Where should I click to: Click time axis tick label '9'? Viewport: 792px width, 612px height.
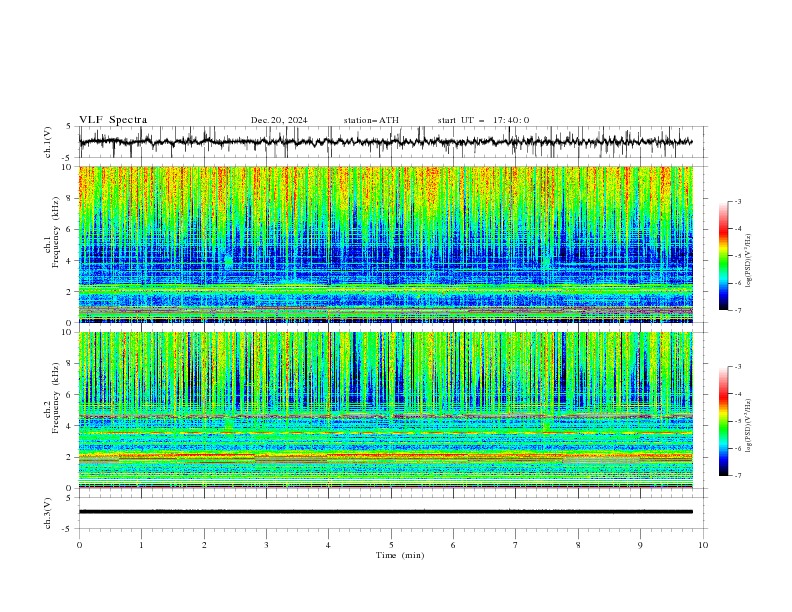point(640,545)
